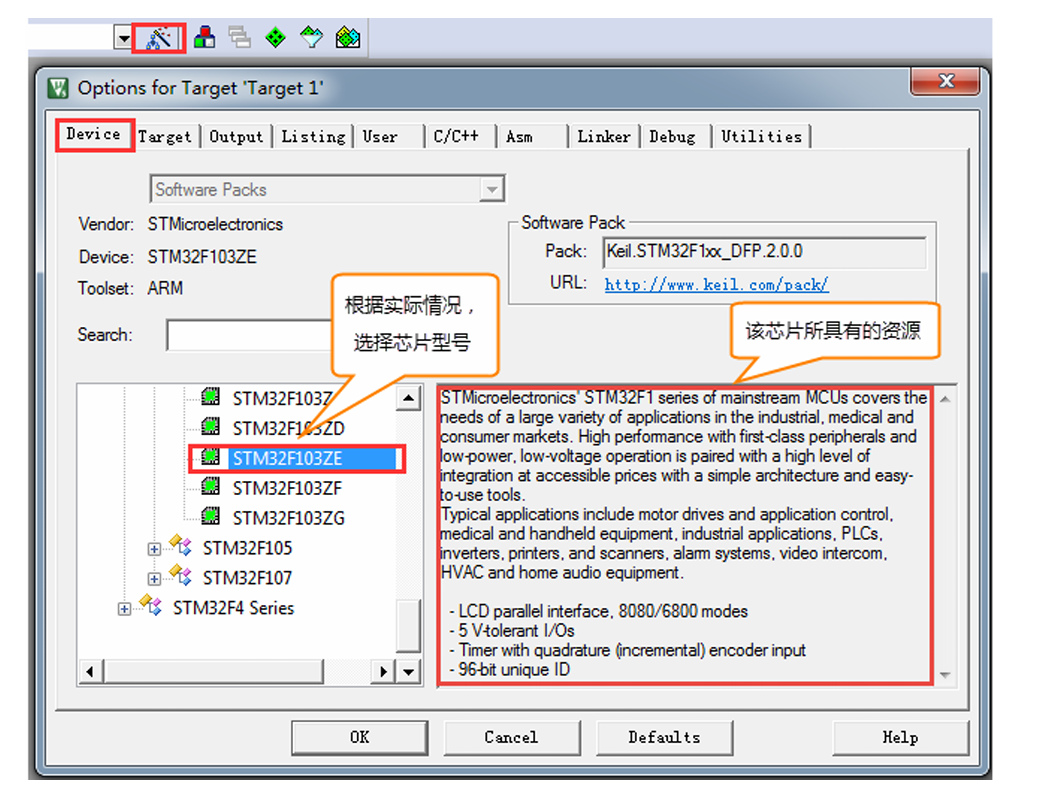Select STM32F103ZG device entry
The height and width of the screenshot is (788, 1050).
289,518
